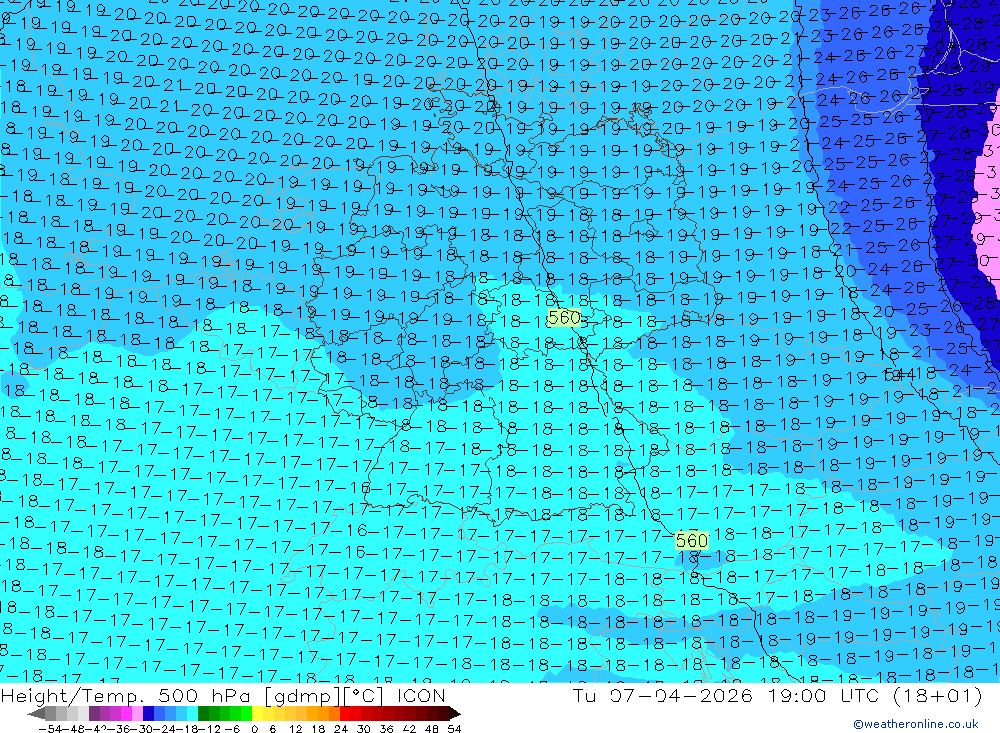Click the gray left arrow of the scale
Viewport: 1000px width, 733px height.
coord(36,714)
